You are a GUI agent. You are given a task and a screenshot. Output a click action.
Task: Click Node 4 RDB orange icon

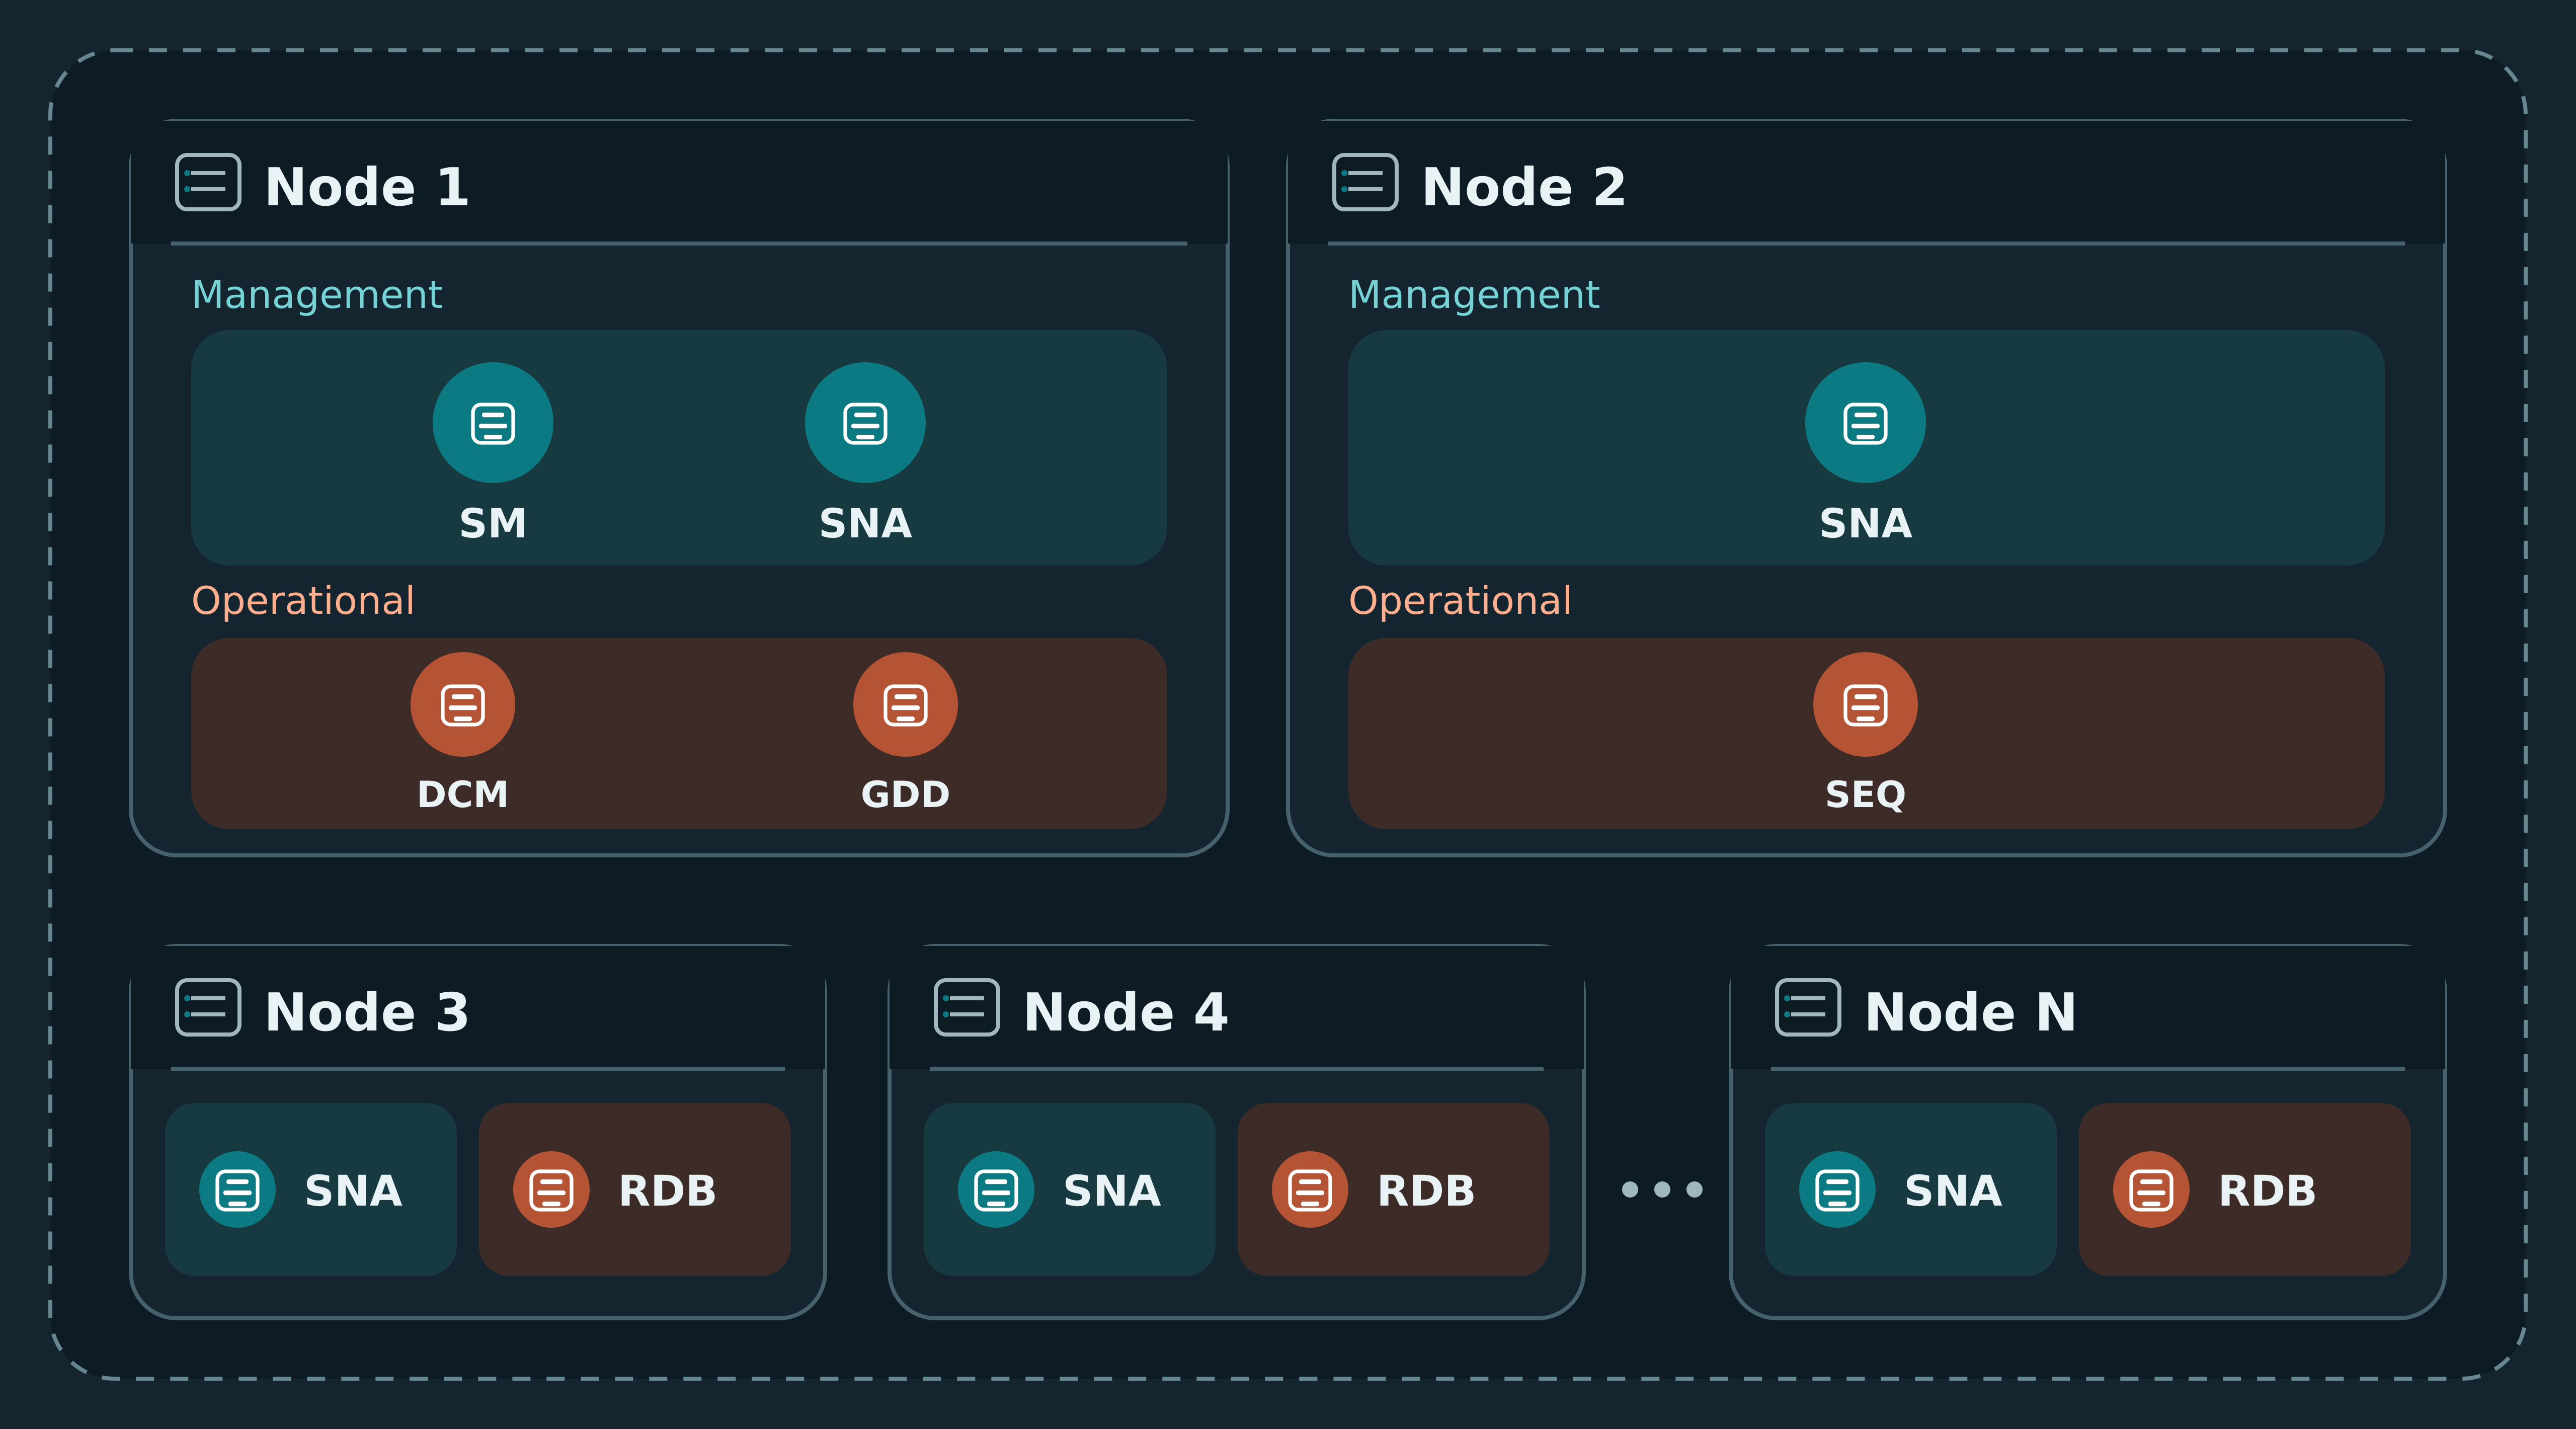1310,1190
